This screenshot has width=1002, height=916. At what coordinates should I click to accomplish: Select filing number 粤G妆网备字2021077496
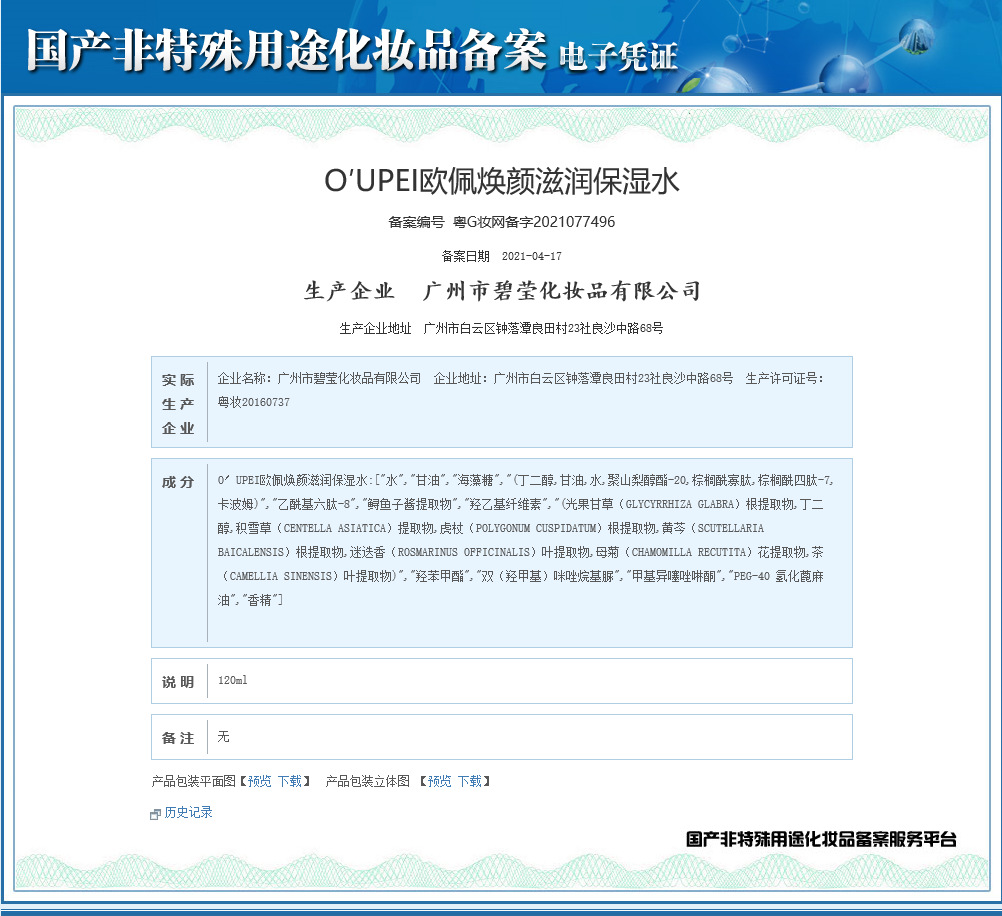[534, 222]
